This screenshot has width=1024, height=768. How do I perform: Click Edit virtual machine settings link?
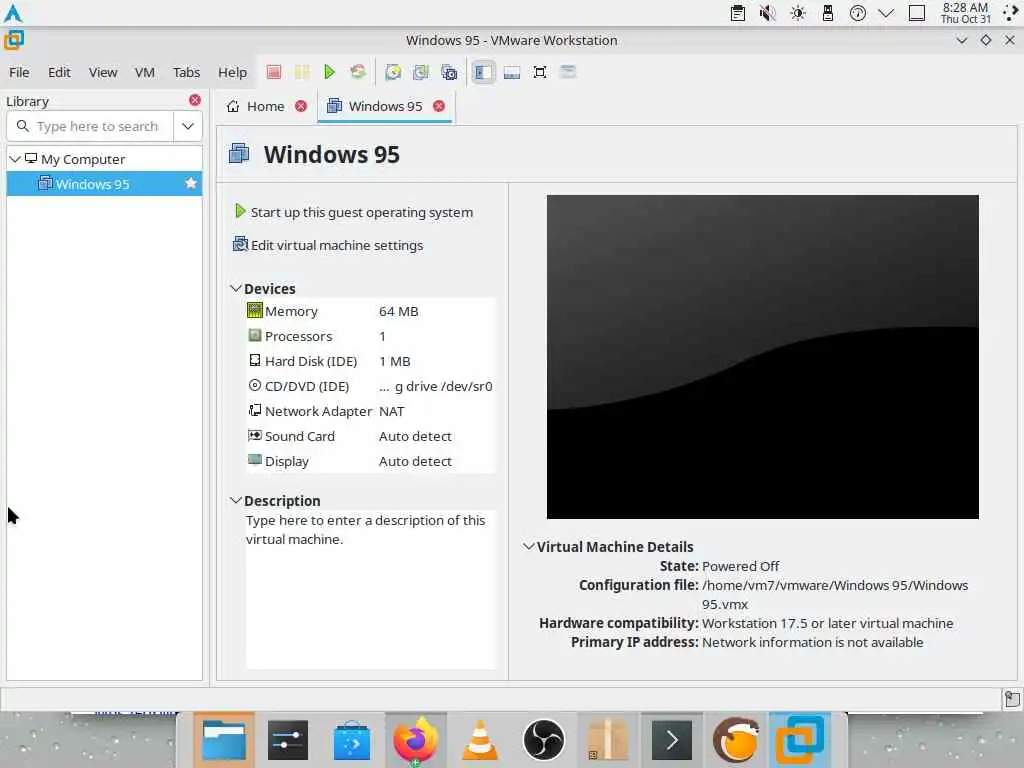pyautogui.click(x=328, y=245)
